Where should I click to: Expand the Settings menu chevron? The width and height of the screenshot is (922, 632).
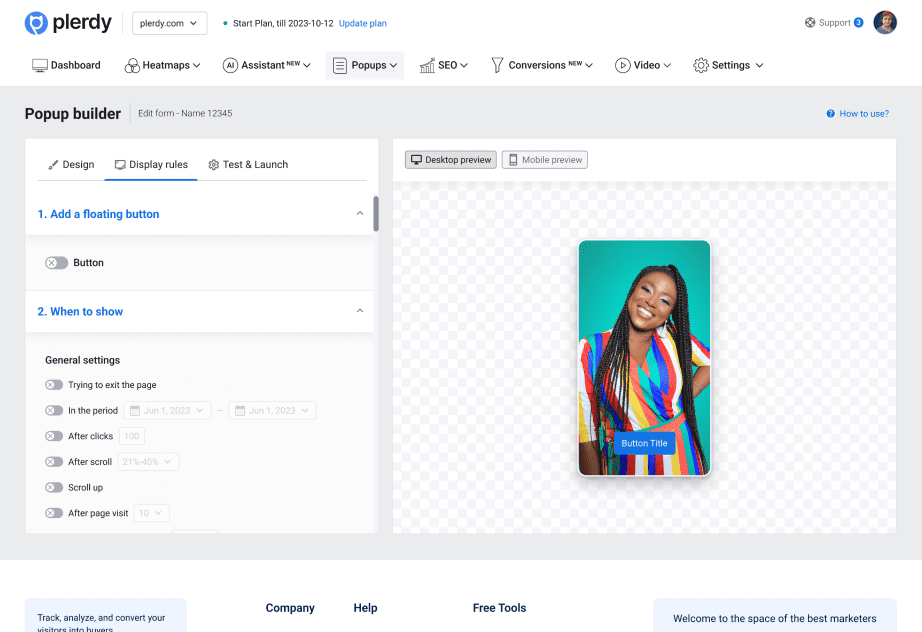pos(759,65)
